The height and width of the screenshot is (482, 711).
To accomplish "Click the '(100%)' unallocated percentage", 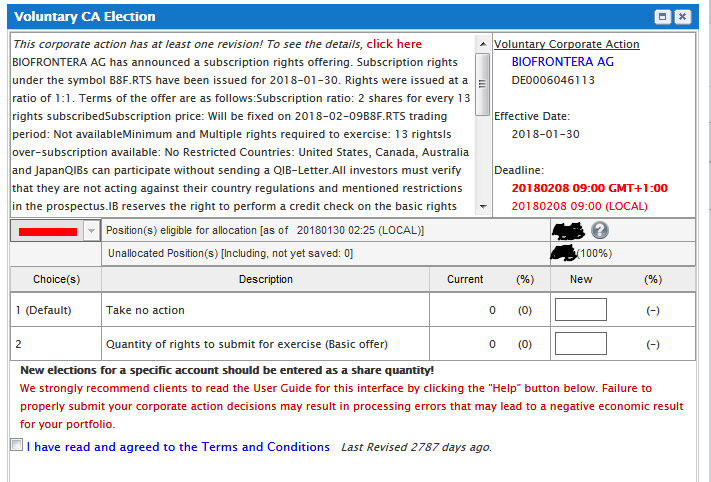I will (x=594, y=253).
